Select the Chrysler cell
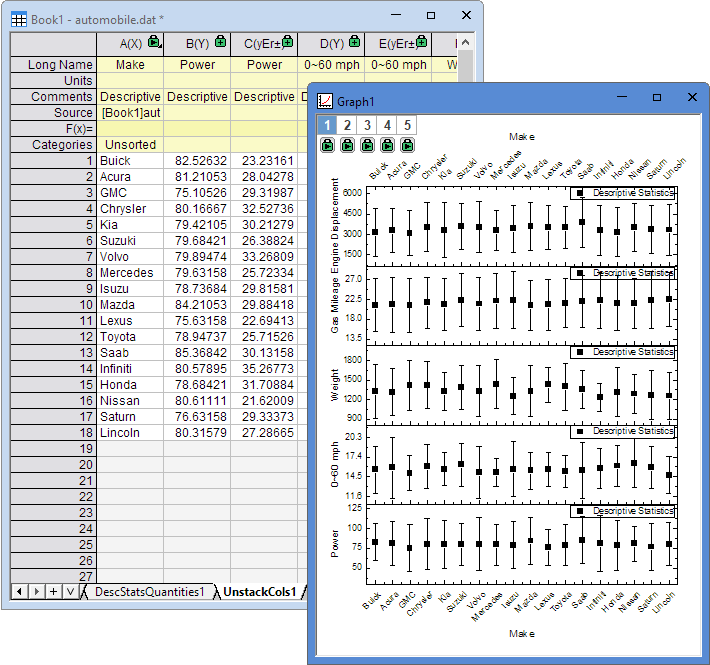 (x=130, y=209)
